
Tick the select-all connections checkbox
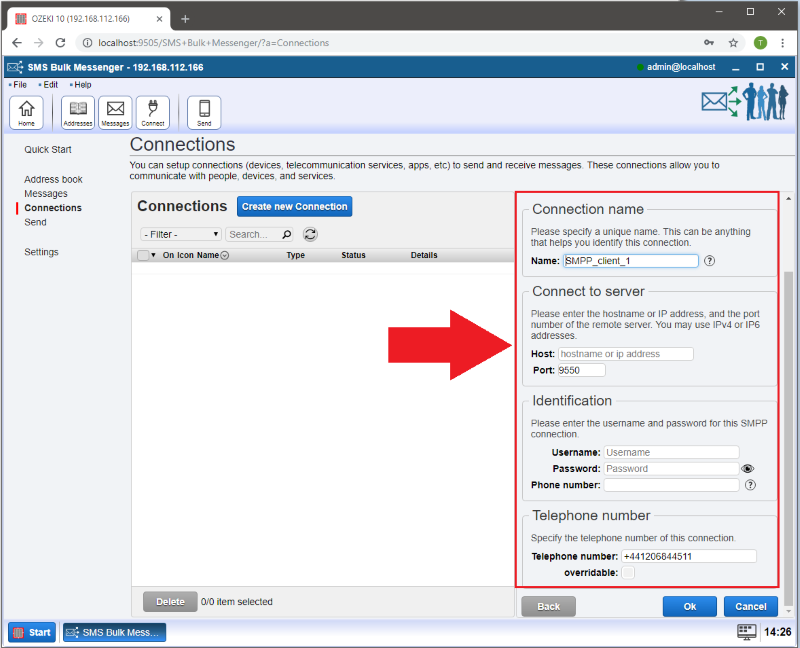143,255
